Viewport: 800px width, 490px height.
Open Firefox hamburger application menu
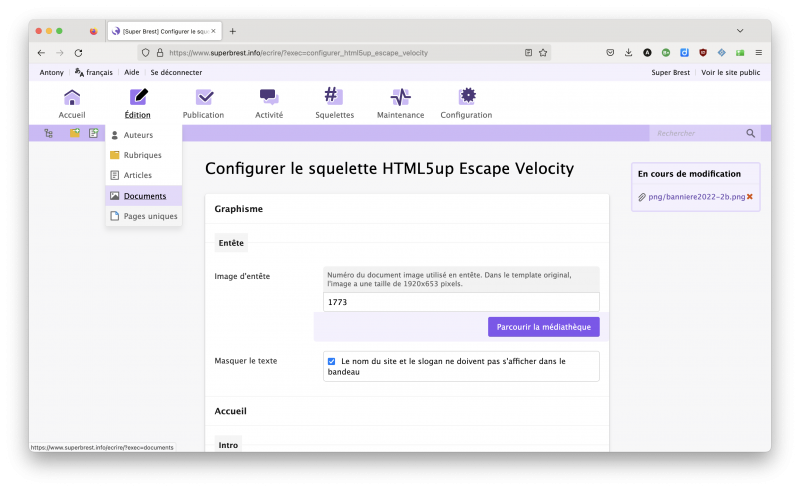coord(759,53)
